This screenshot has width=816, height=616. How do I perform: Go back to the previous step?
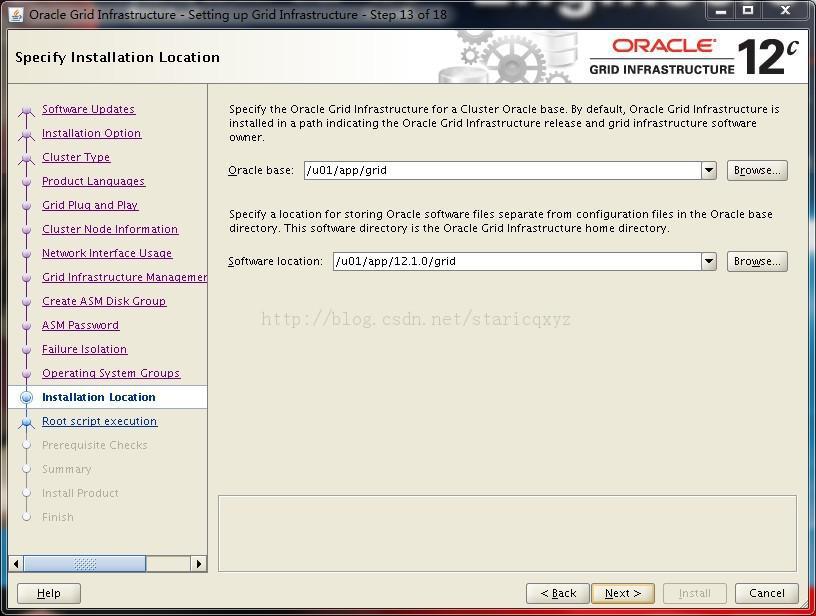point(558,594)
